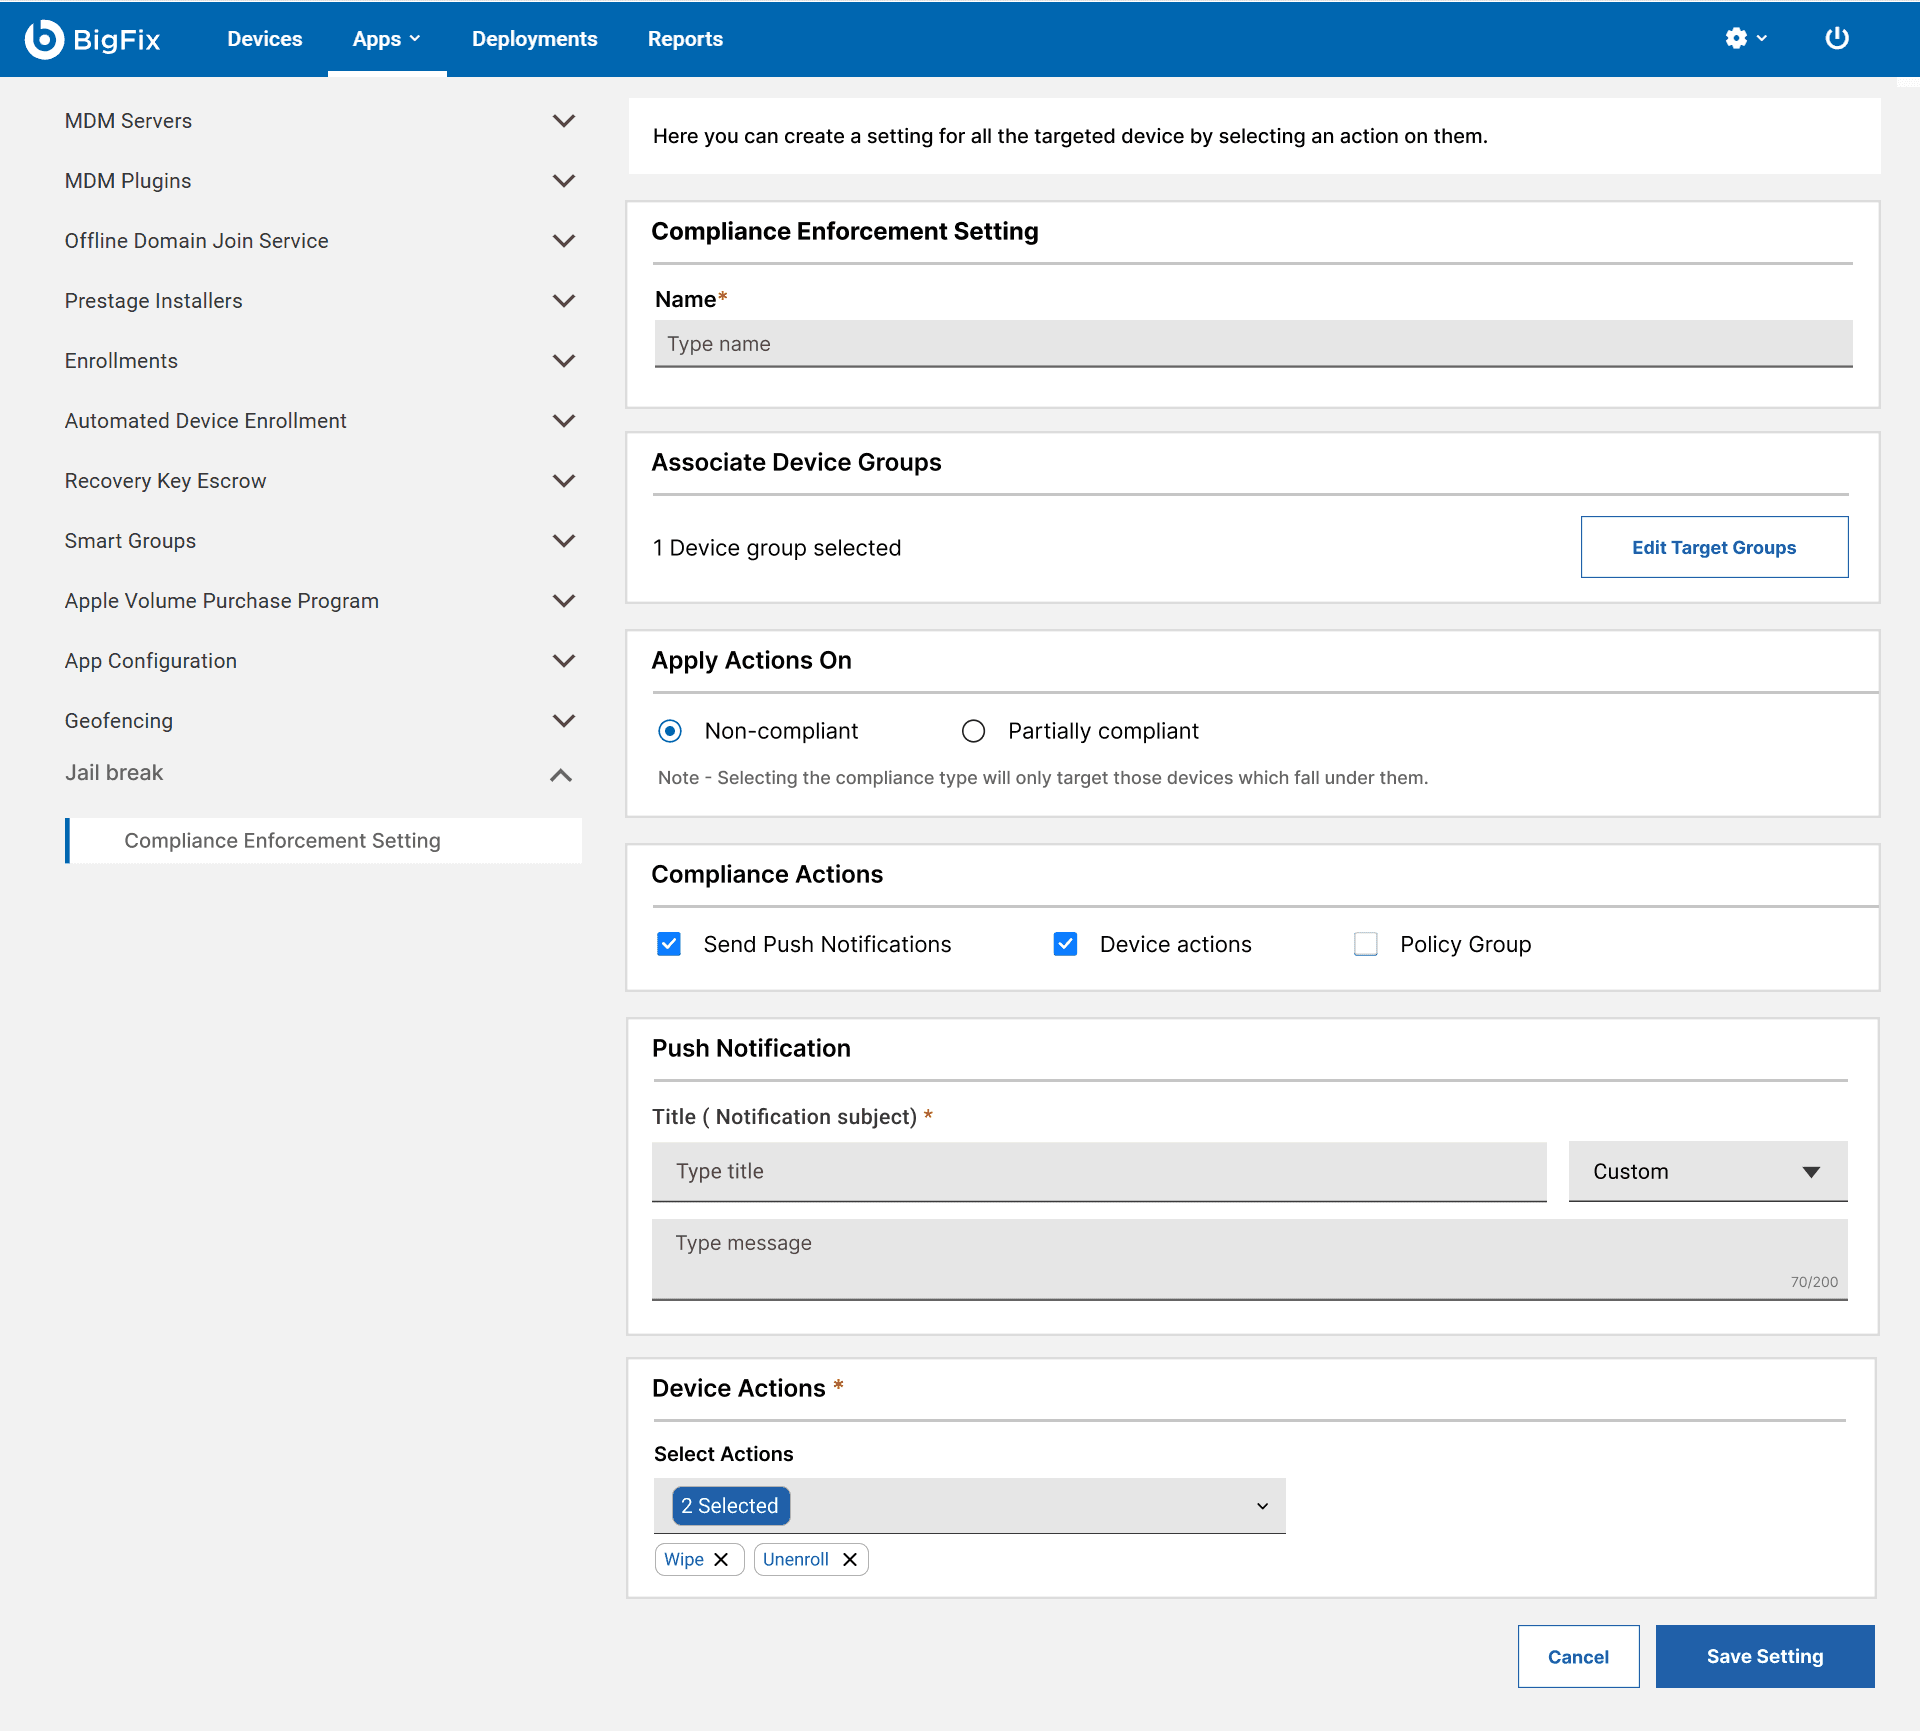The width and height of the screenshot is (1920, 1731).
Task: Go to the Deployments tab
Action: 534,39
